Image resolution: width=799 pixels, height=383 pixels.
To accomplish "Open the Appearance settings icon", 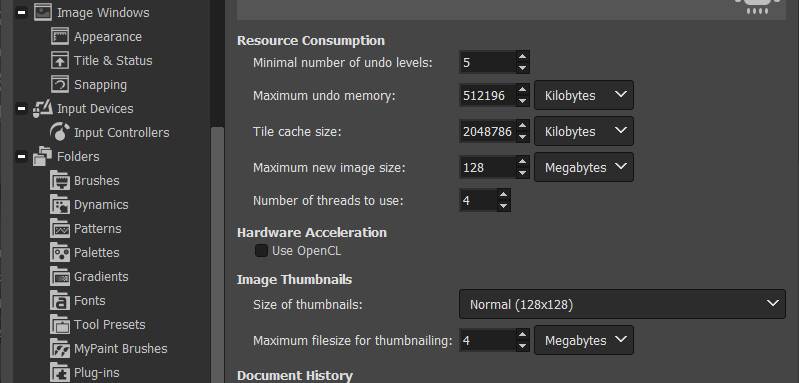I will click(x=60, y=37).
